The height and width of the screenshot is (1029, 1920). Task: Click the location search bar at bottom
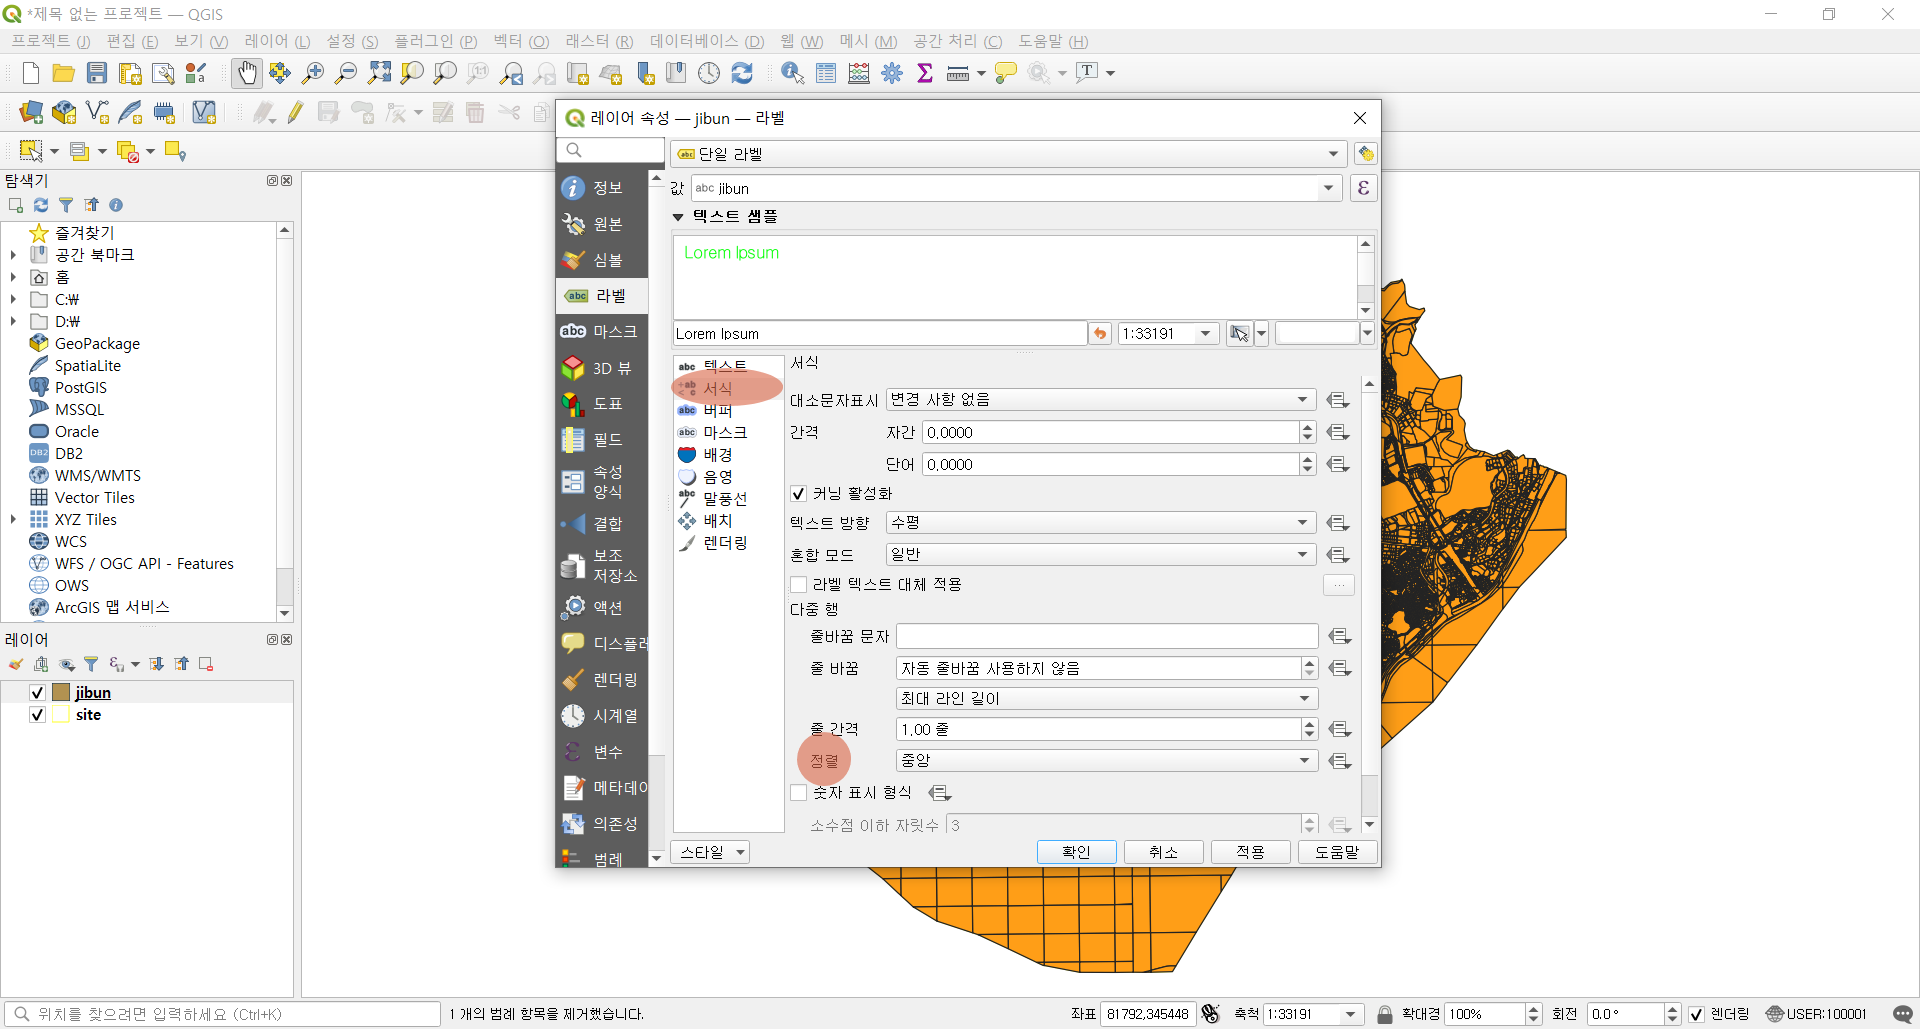pyautogui.click(x=222, y=1014)
